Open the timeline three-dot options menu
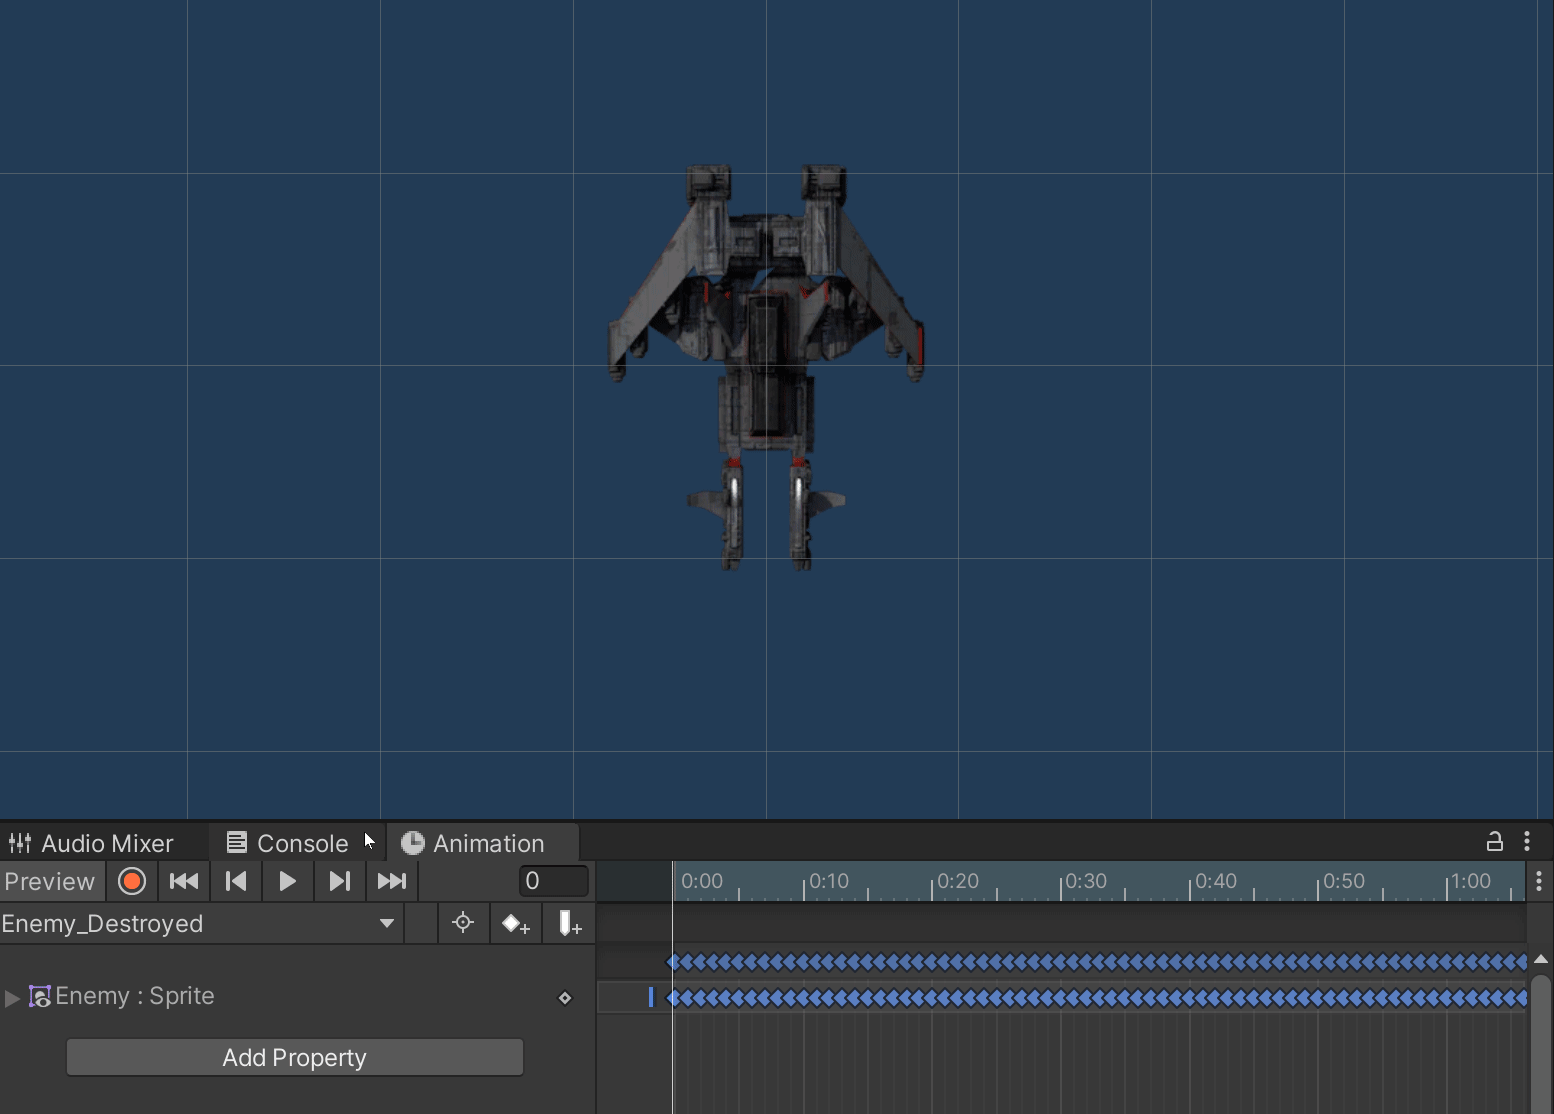 (x=1539, y=881)
